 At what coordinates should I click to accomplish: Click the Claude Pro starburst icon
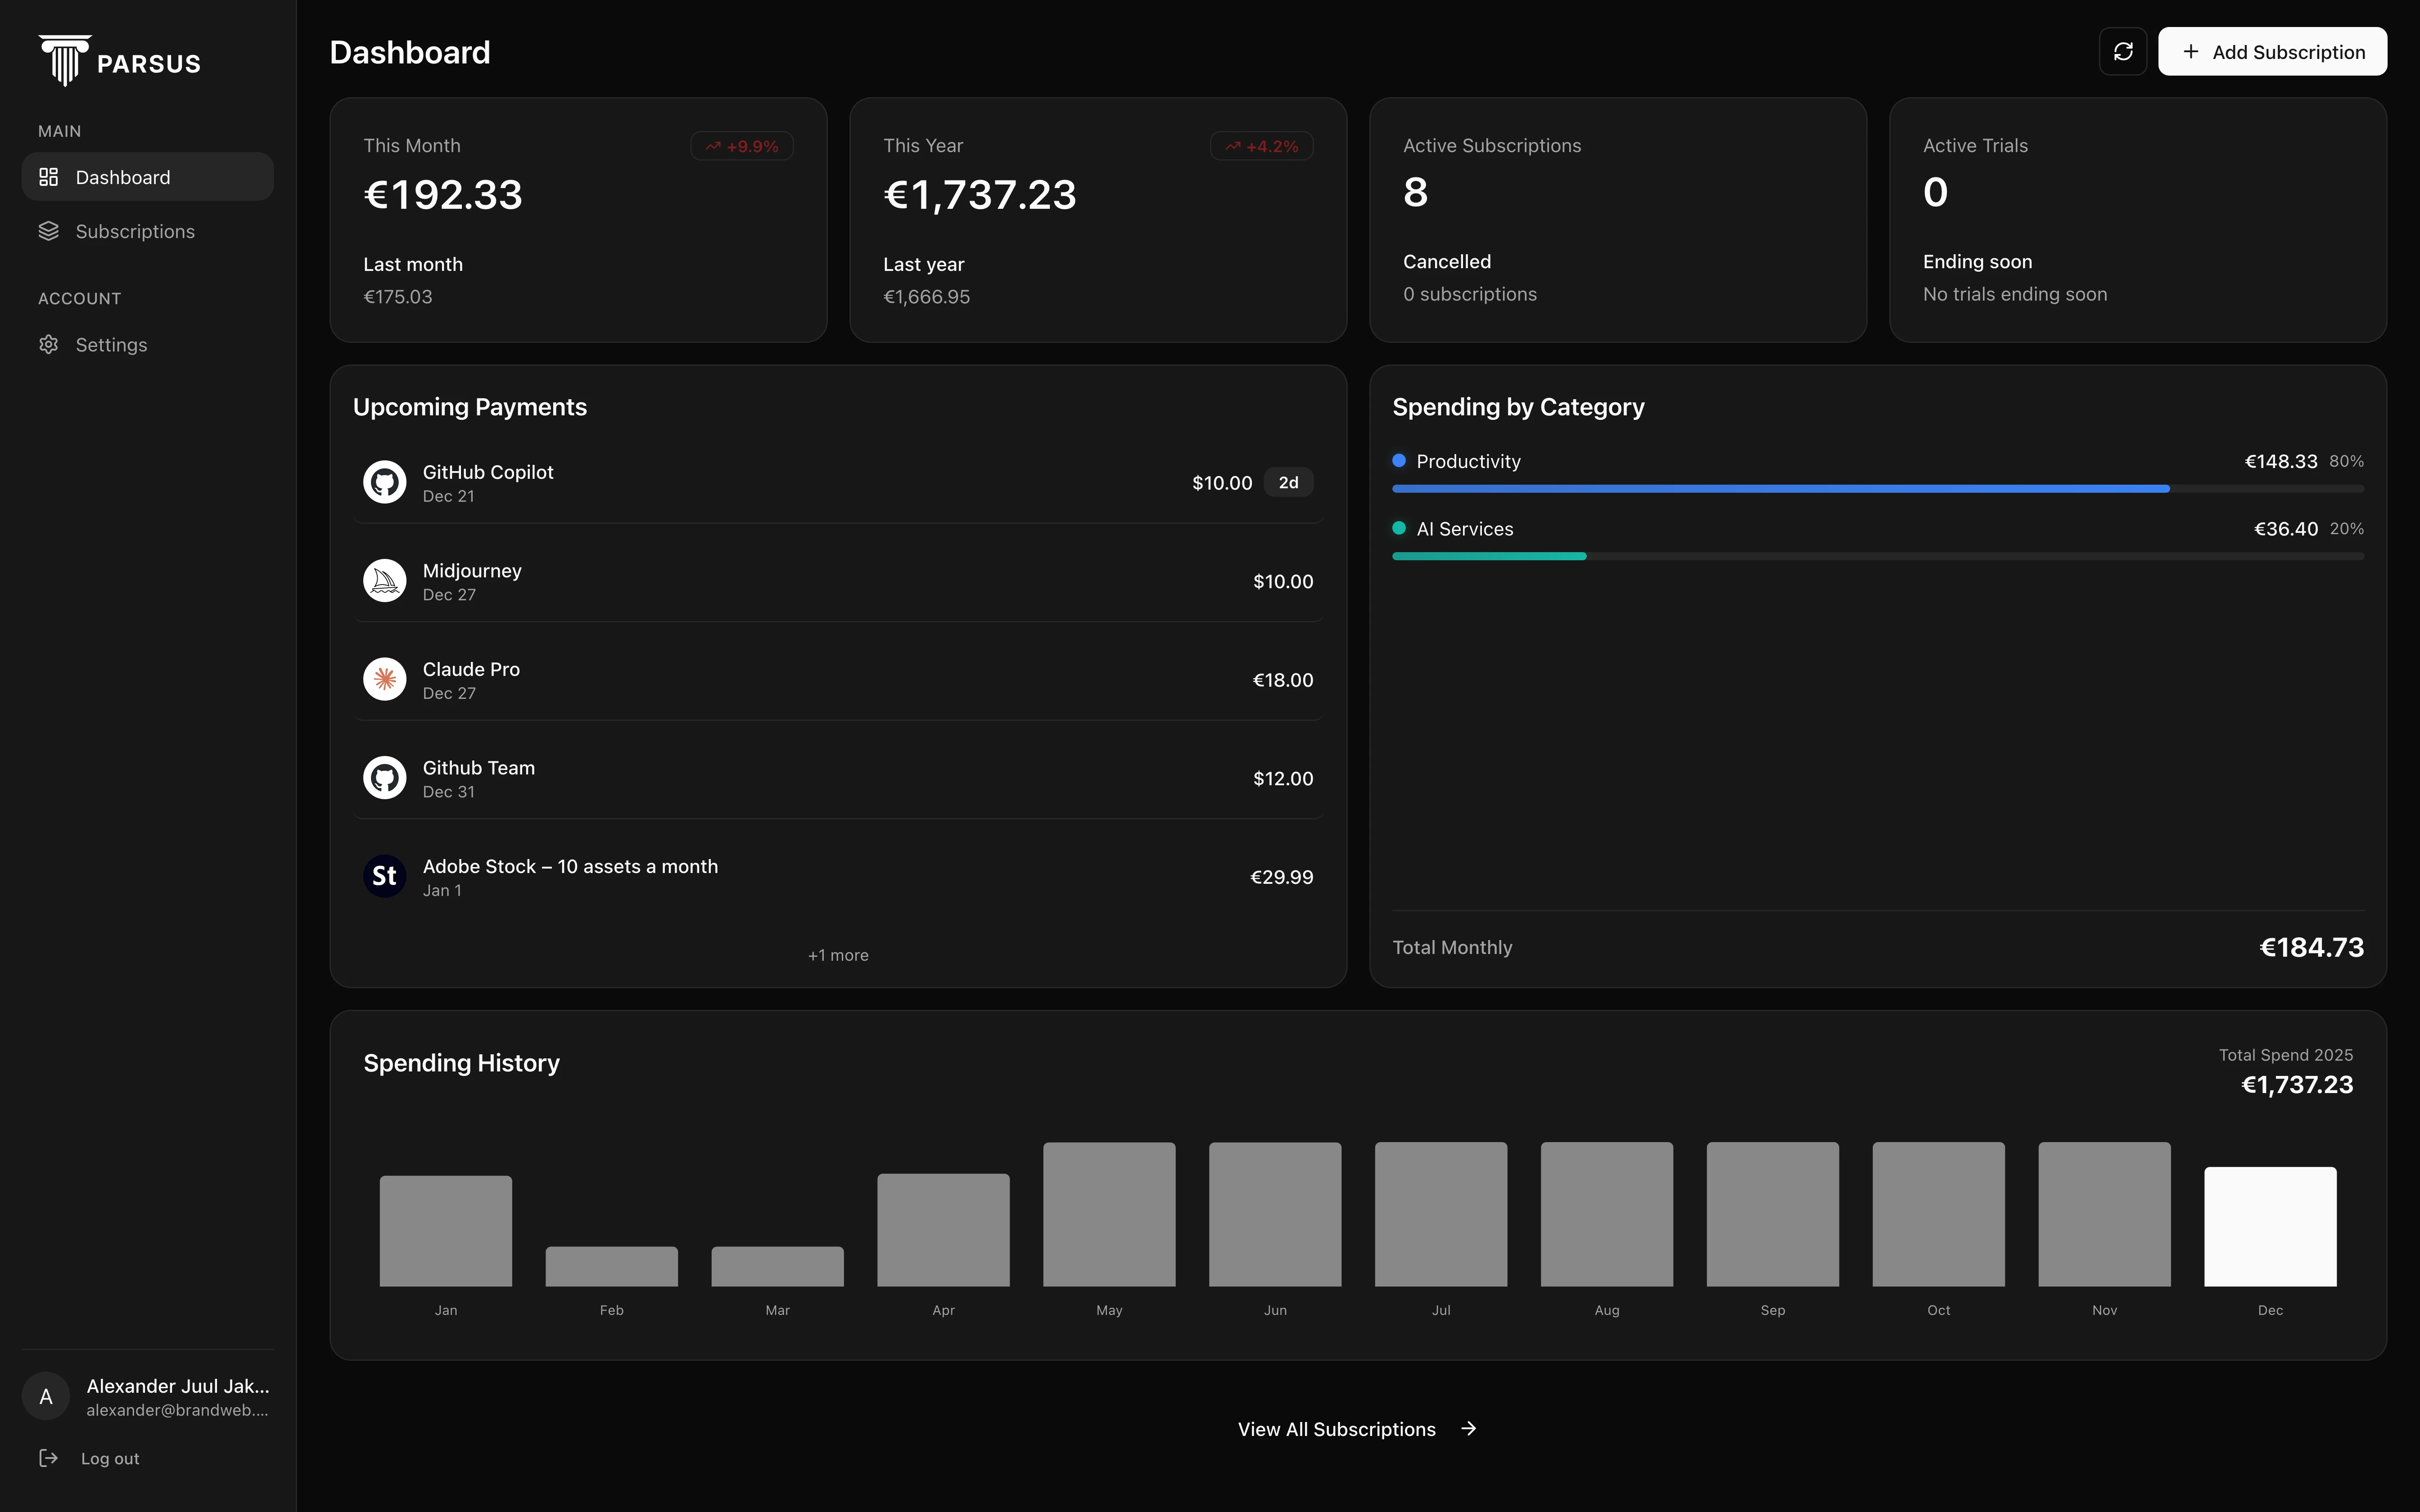pos(384,679)
